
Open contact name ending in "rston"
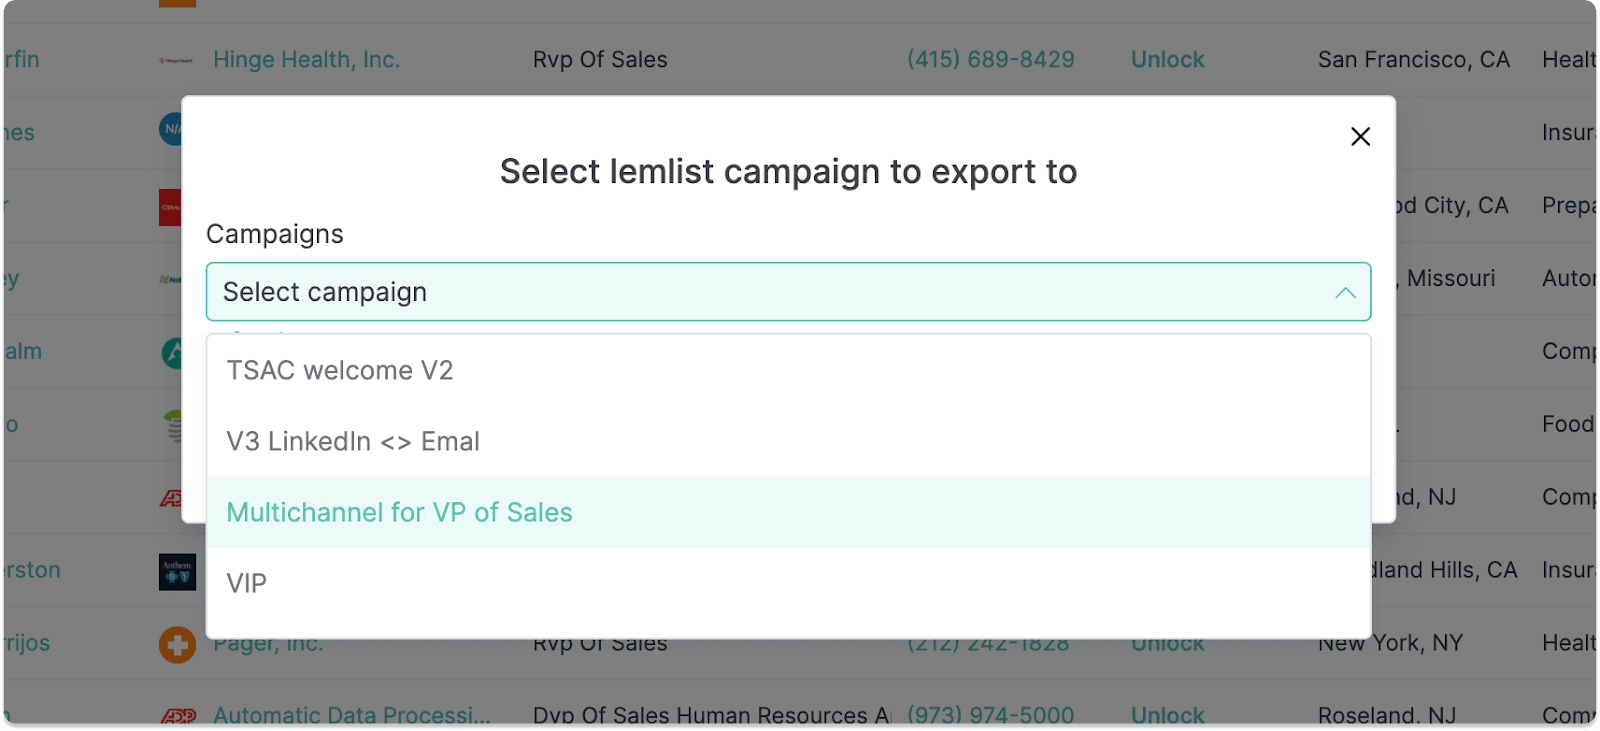(x=31, y=570)
